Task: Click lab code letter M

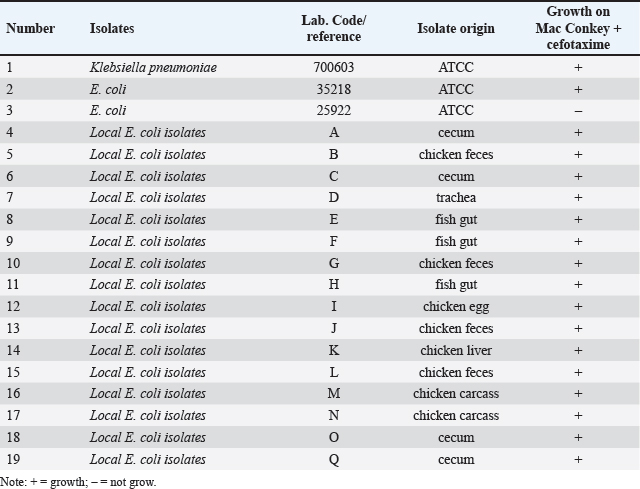Action: (334, 394)
